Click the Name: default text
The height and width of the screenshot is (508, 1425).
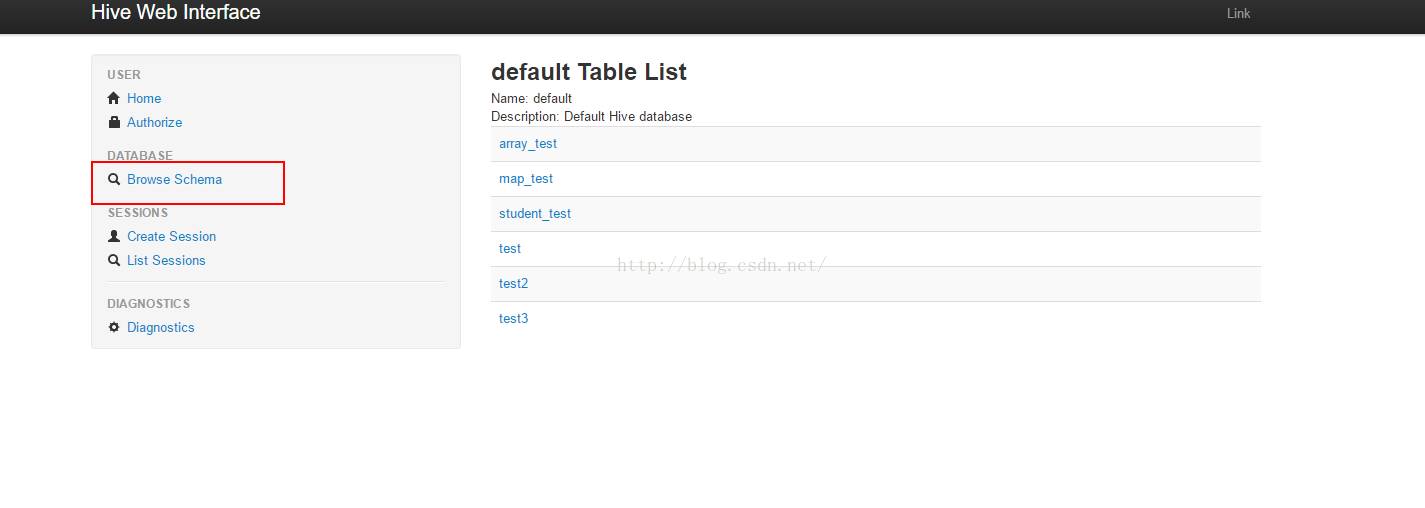pyautogui.click(x=531, y=98)
